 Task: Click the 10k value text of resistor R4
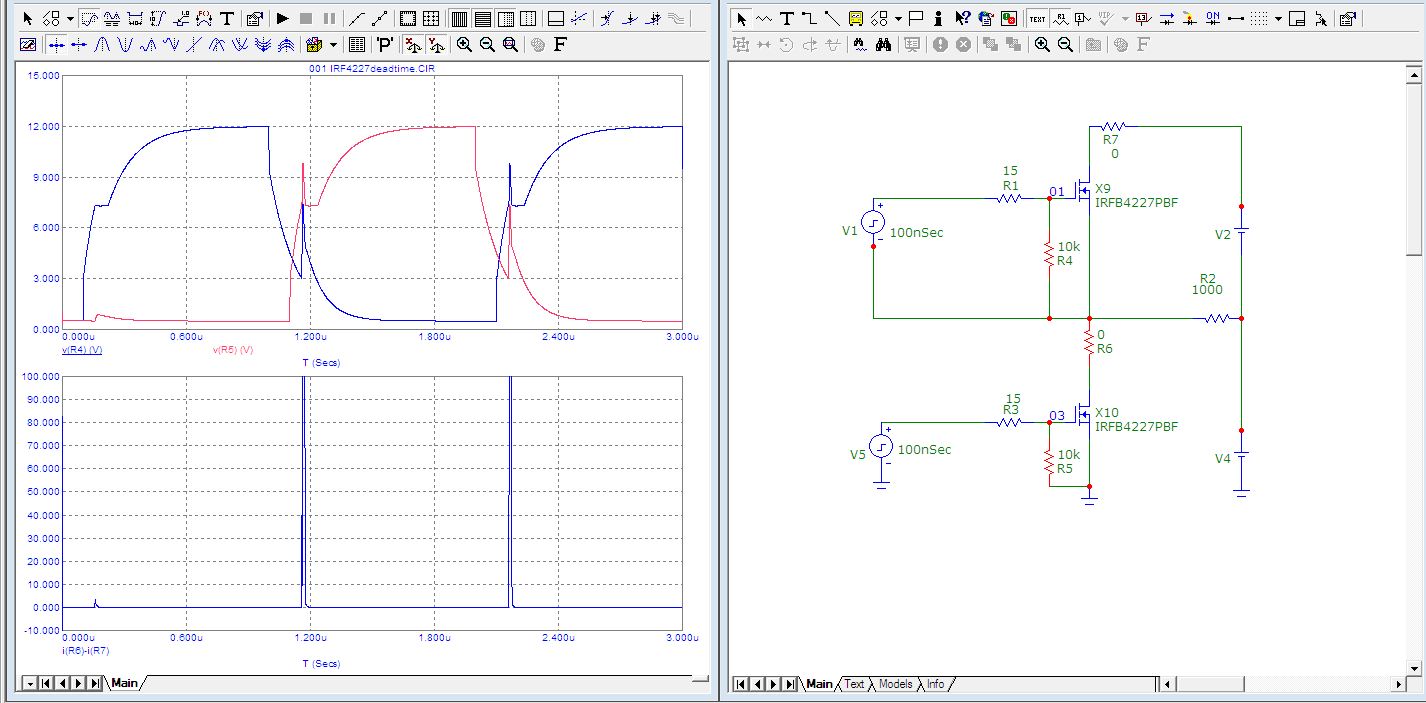coord(1069,246)
